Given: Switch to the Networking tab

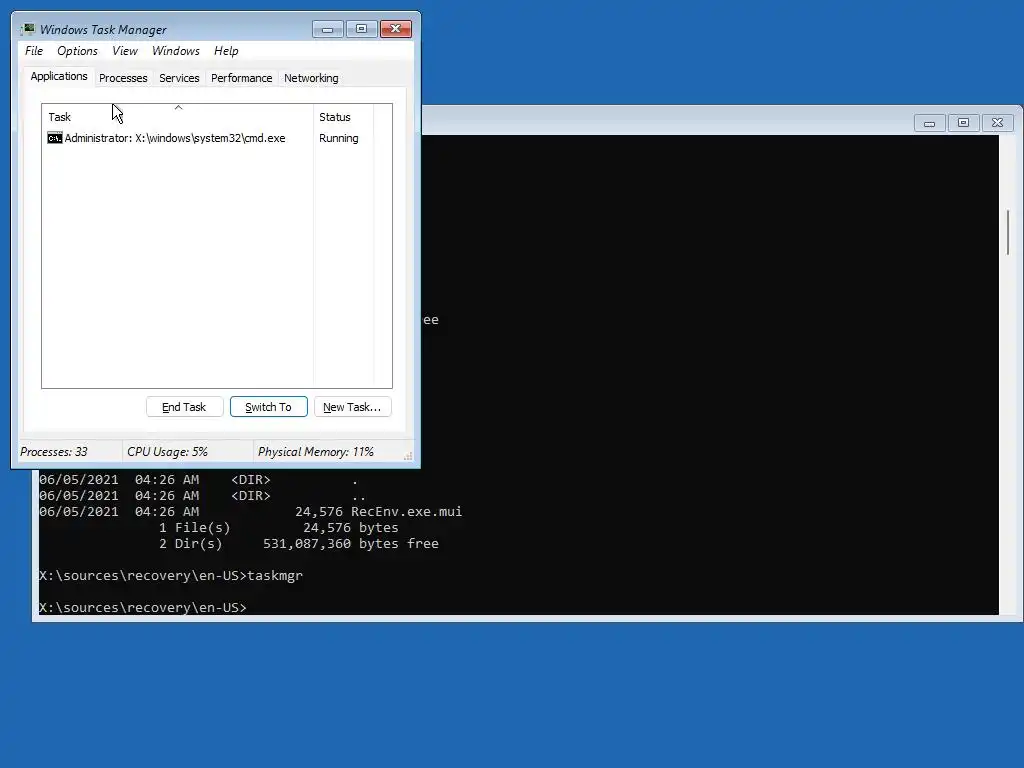Looking at the screenshot, I should pos(311,78).
